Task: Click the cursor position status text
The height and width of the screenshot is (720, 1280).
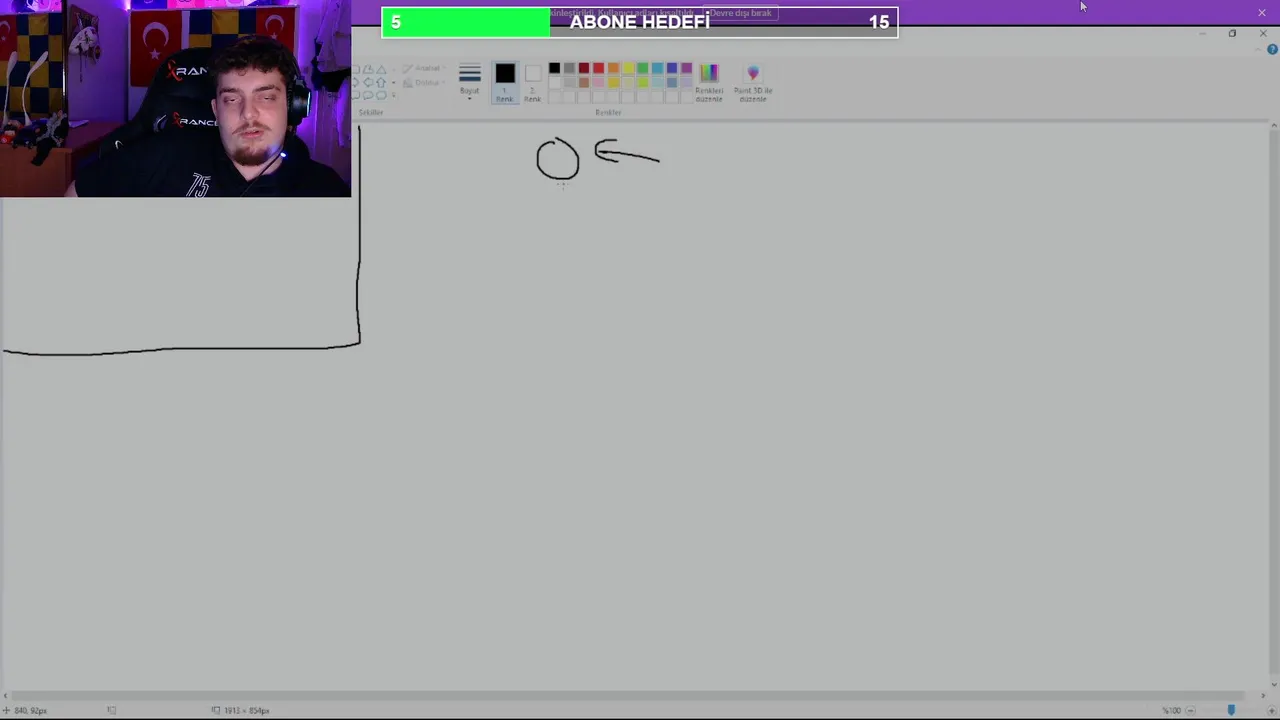Action: pos(31,711)
